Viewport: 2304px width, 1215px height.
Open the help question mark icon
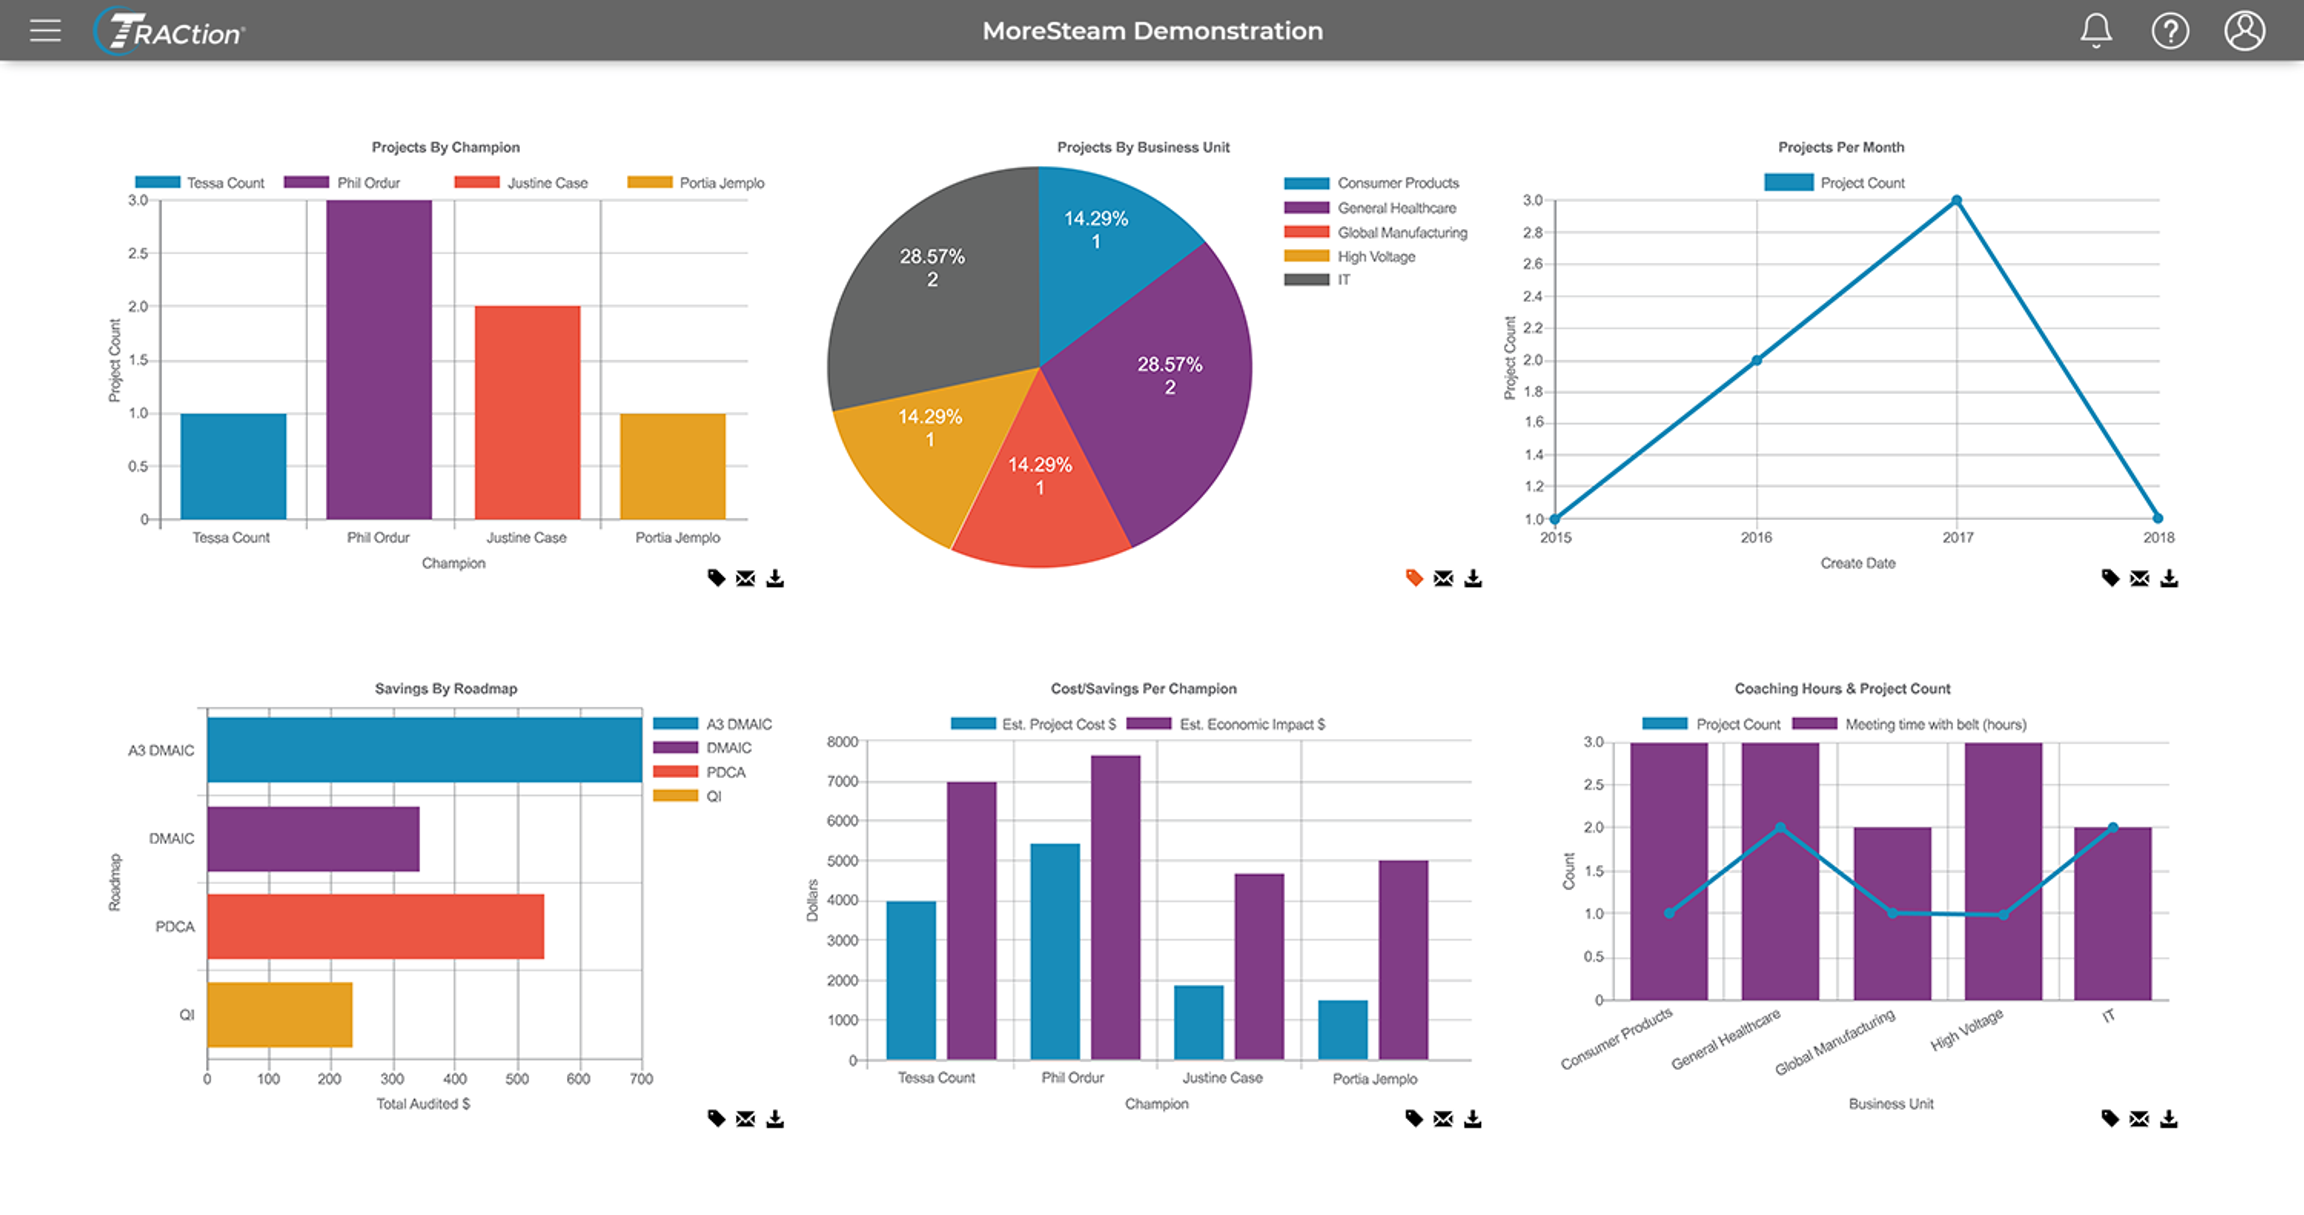tap(2170, 31)
